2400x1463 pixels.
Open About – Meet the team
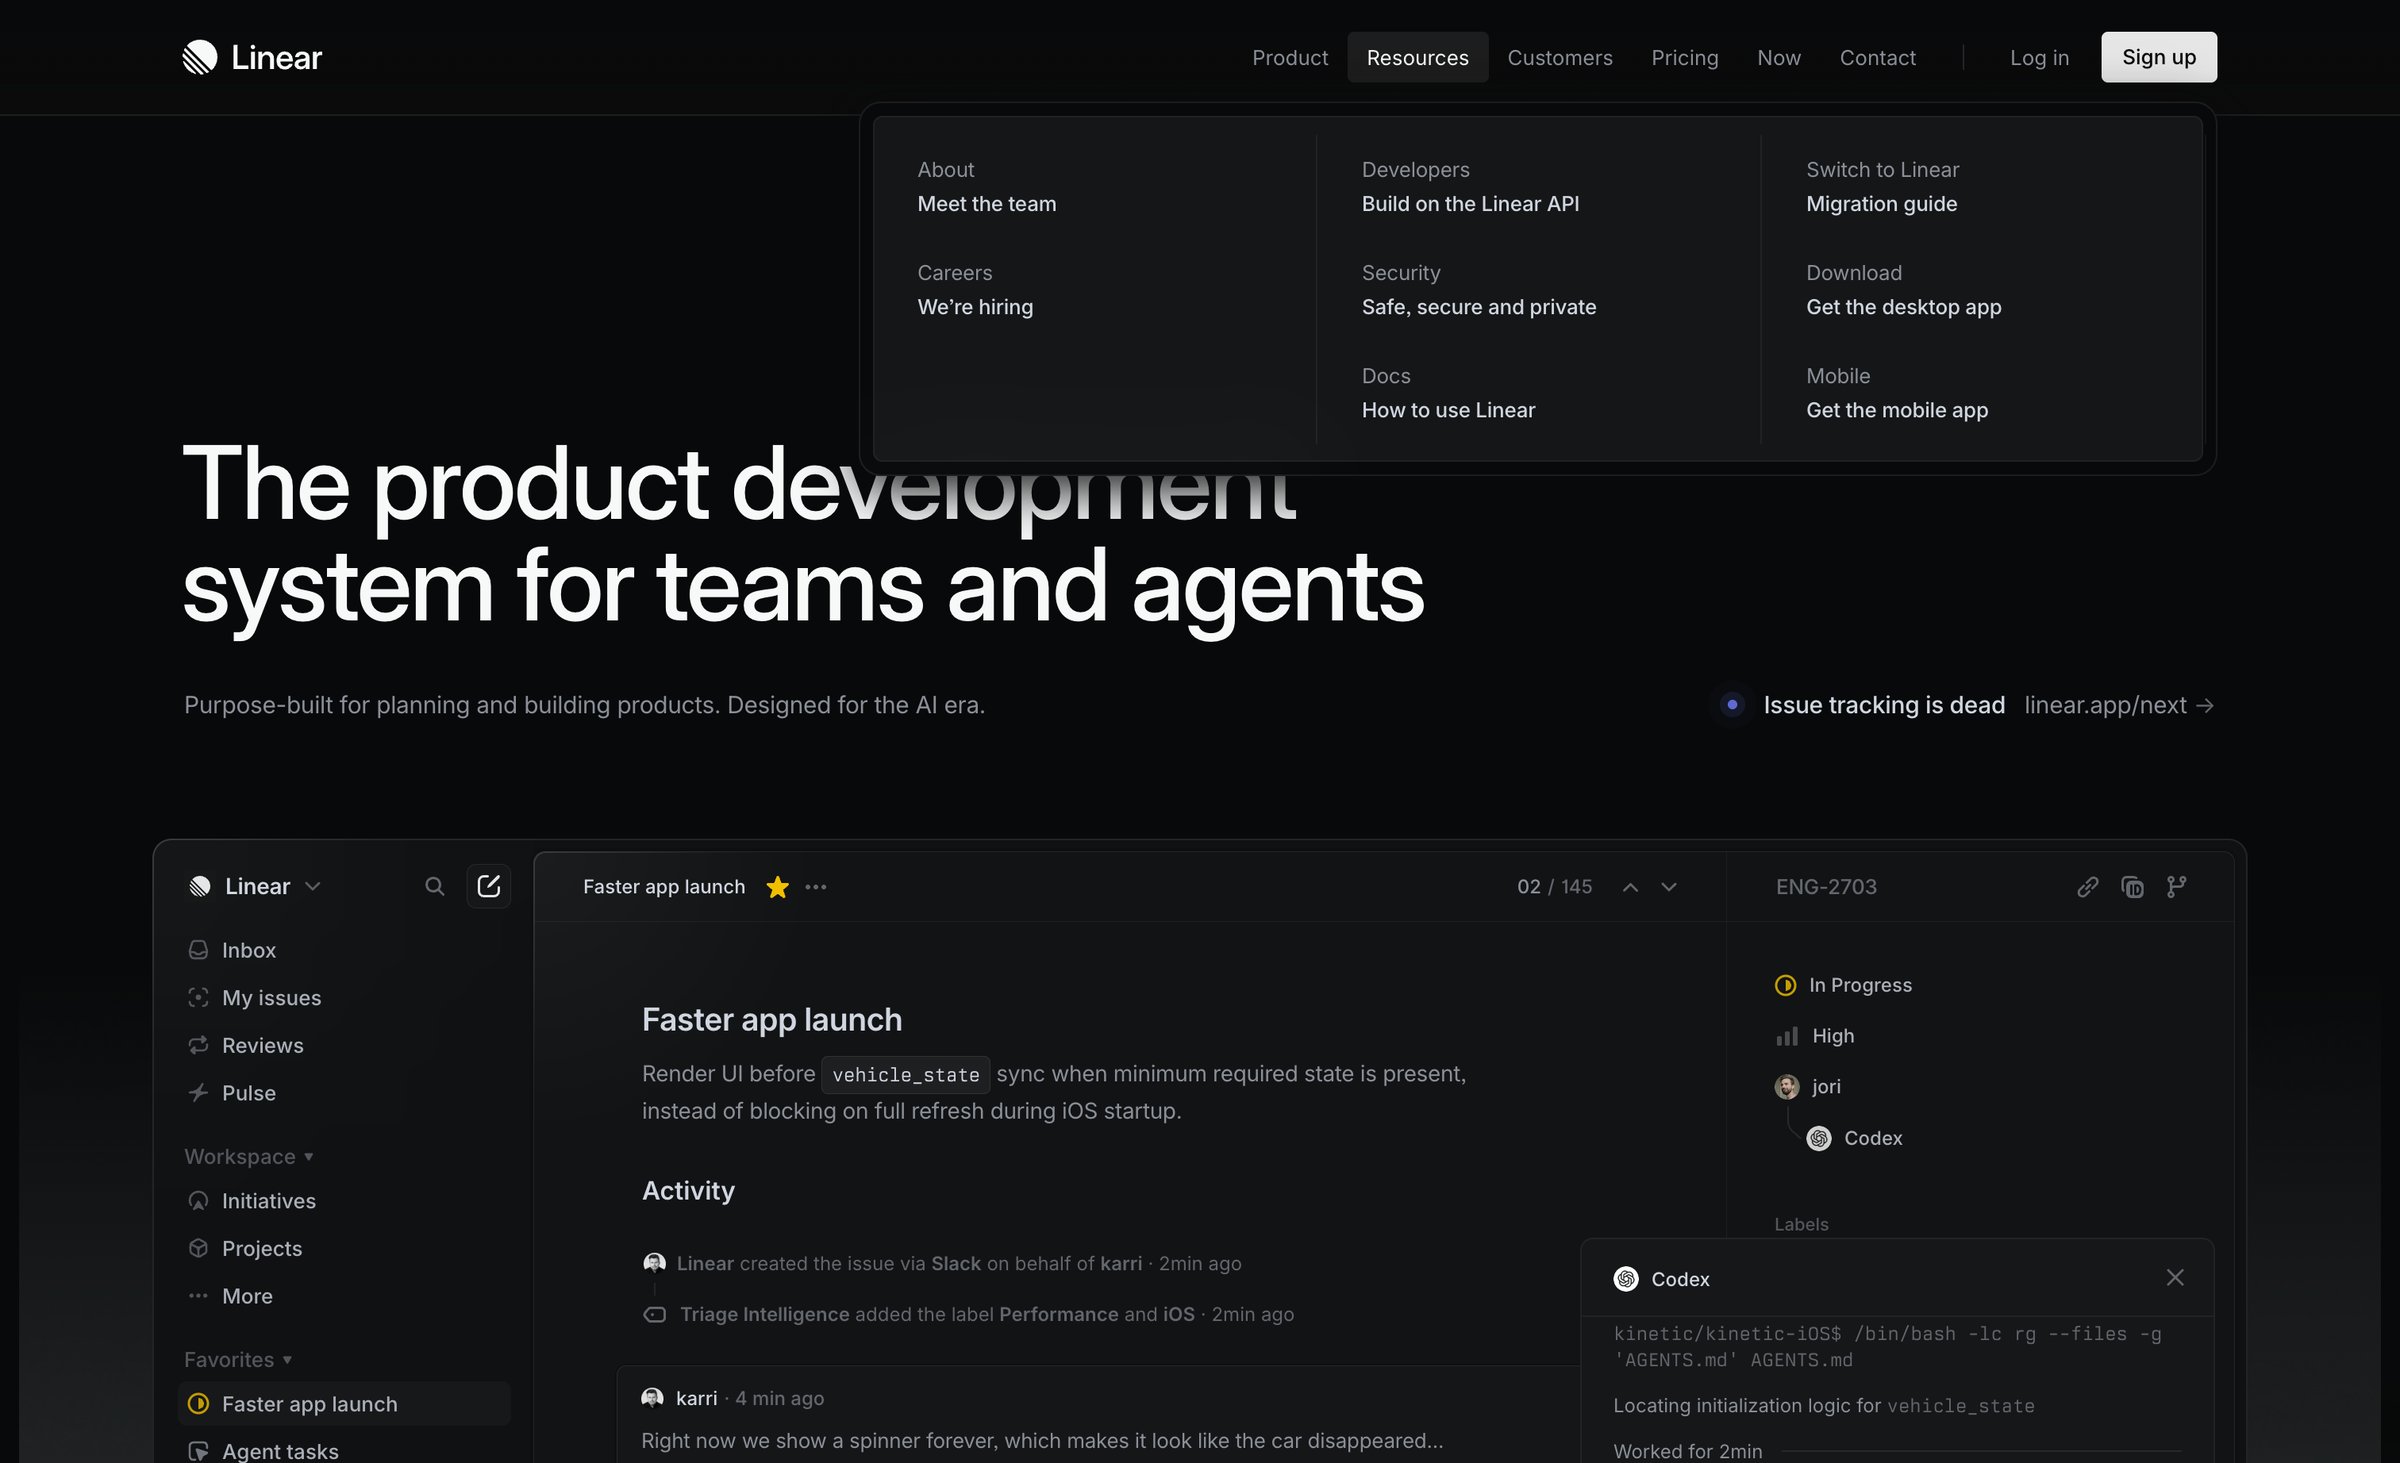coord(987,187)
